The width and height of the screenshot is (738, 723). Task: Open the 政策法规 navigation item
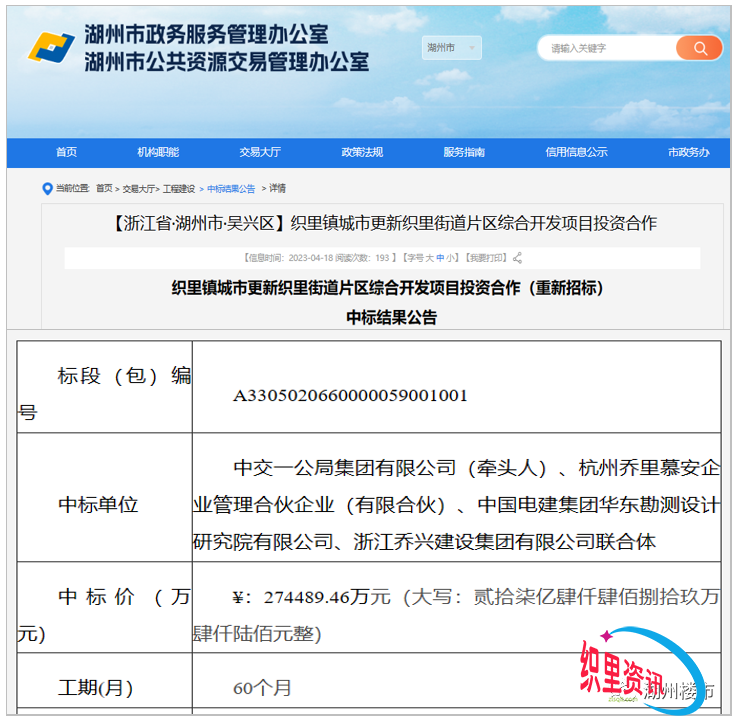(x=362, y=152)
